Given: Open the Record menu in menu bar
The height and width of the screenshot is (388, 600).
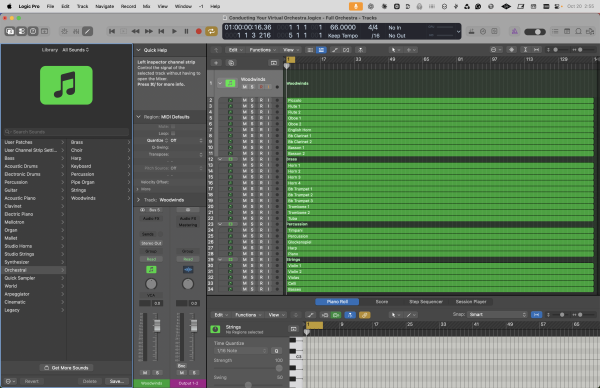Looking at the screenshot, I should click(x=128, y=6).
